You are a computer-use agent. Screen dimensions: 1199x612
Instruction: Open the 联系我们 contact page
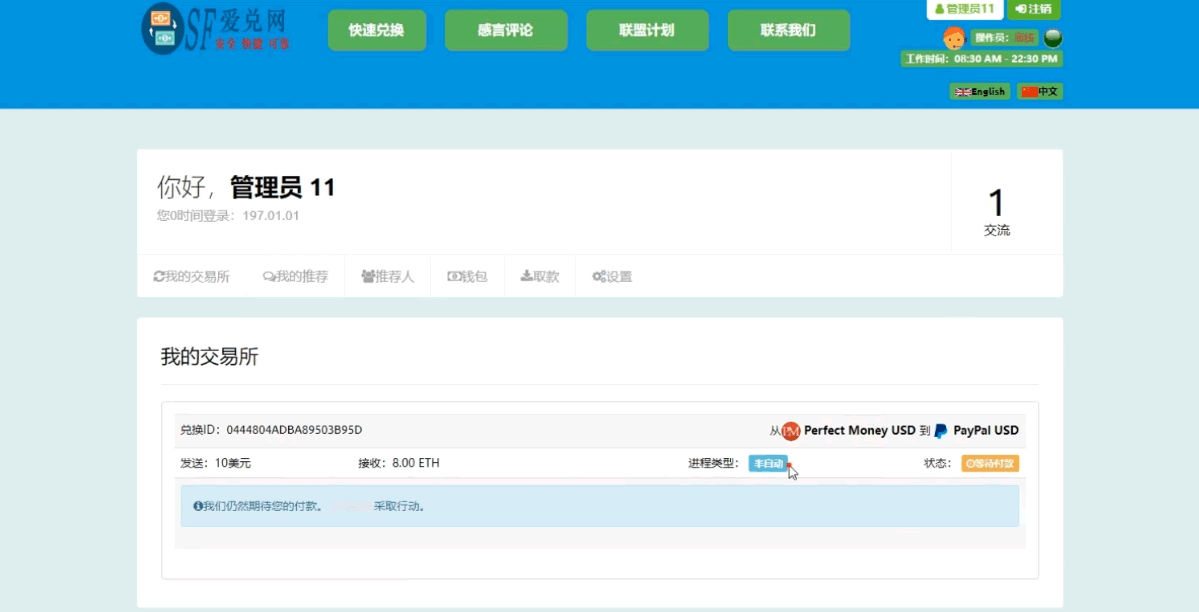788,30
